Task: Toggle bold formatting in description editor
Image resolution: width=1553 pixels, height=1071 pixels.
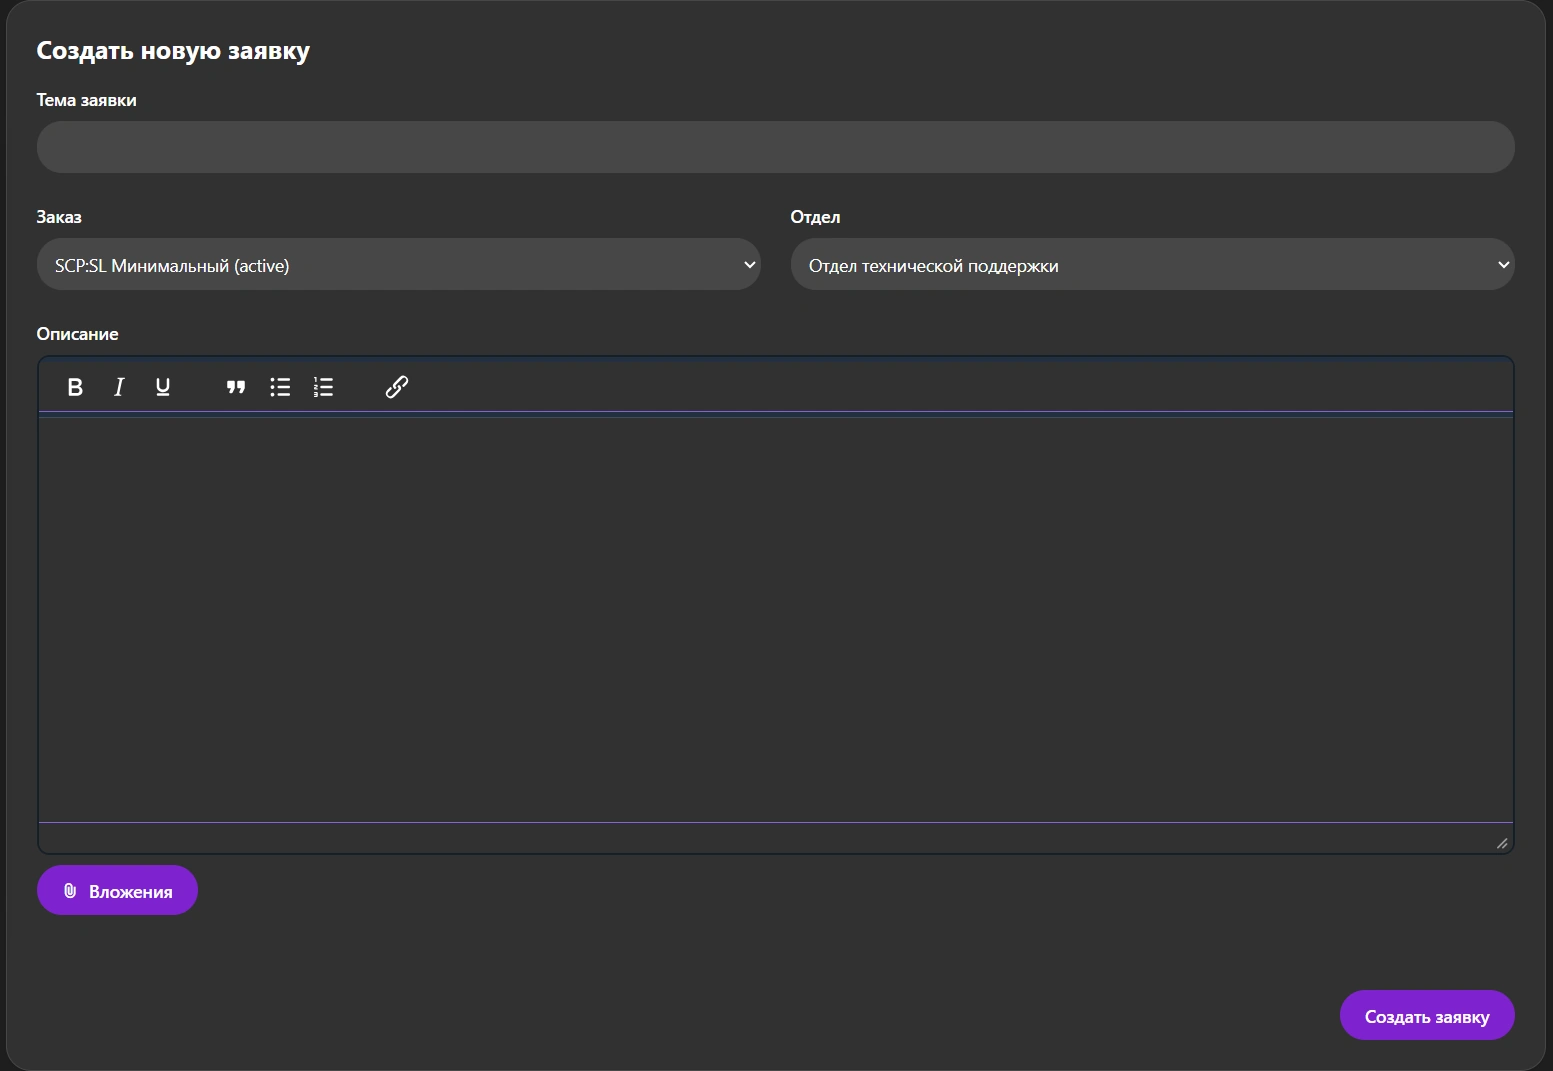Action: (75, 387)
